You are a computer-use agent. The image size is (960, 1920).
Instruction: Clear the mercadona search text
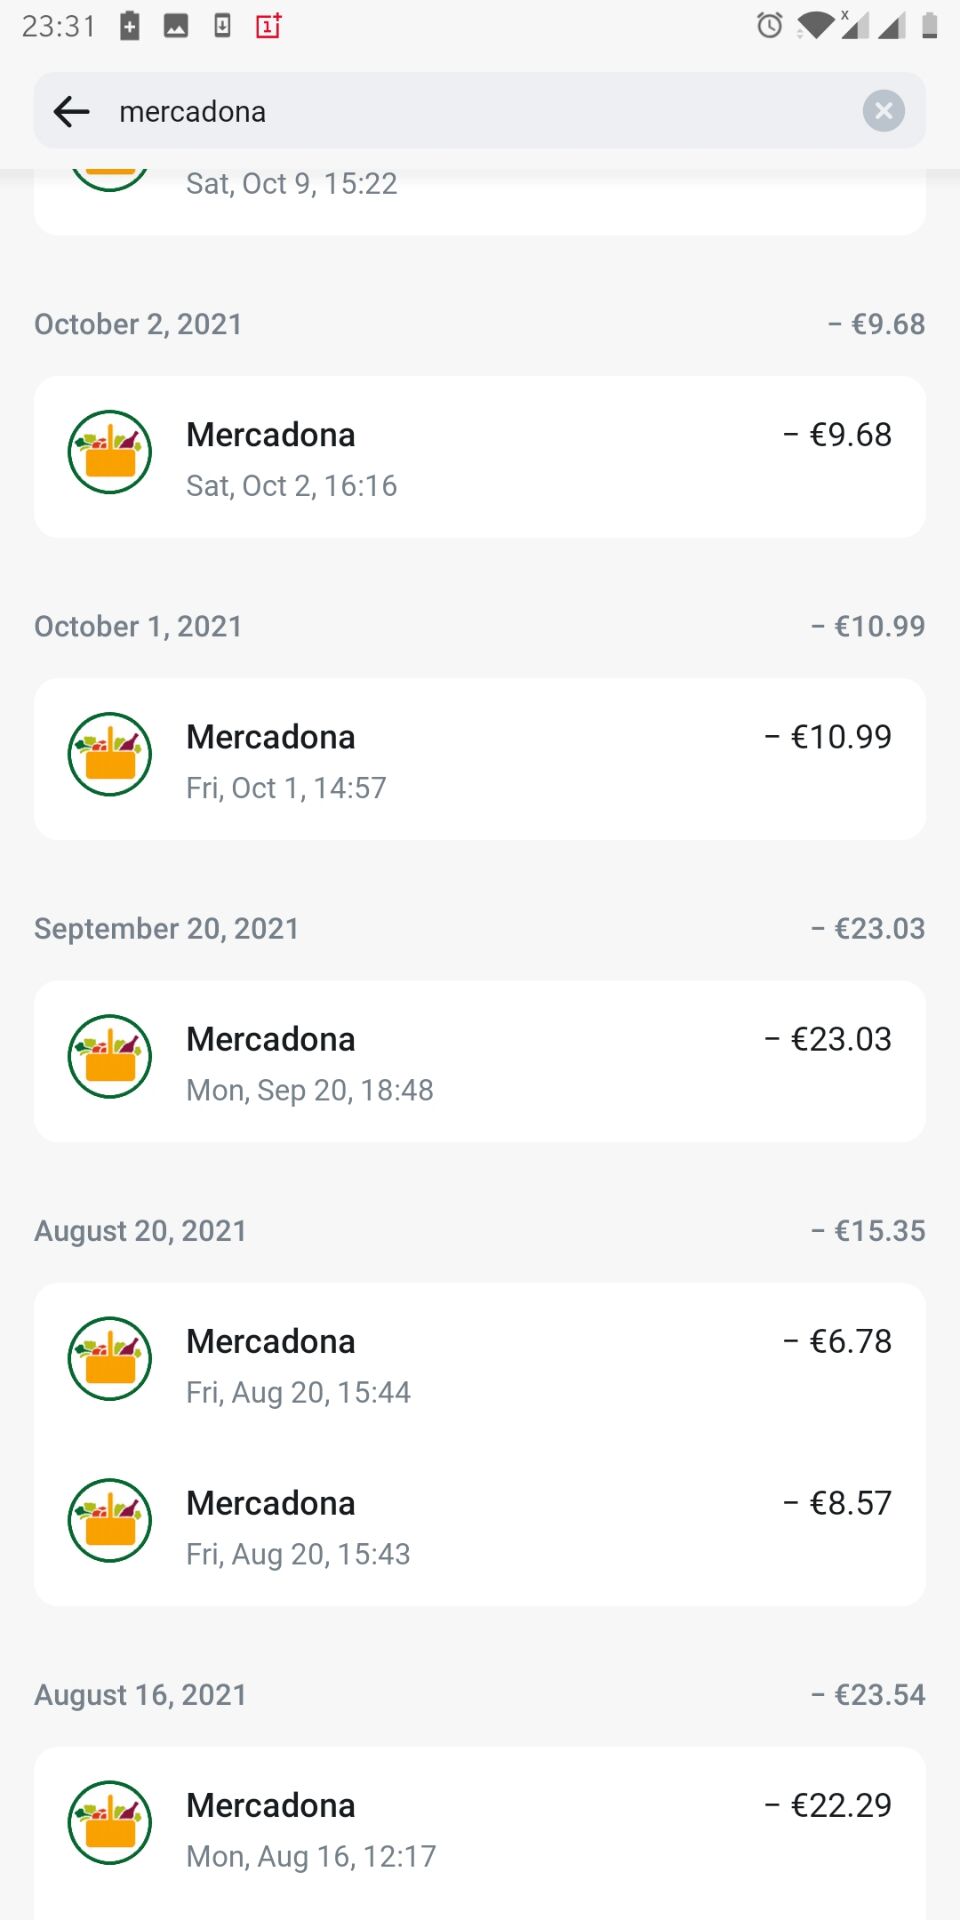pyautogui.click(x=883, y=111)
